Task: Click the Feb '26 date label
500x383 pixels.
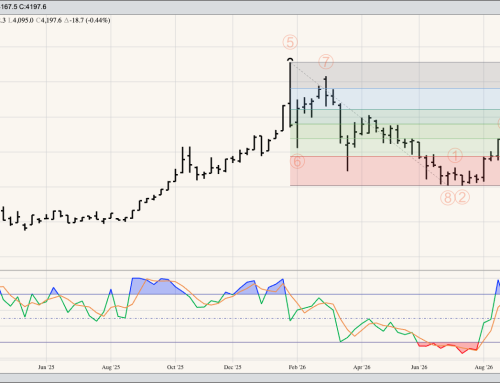Action: [x=297, y=367]
